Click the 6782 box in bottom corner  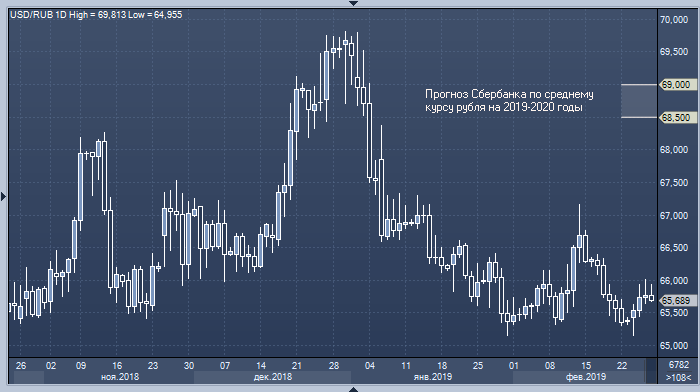[679, 365]
